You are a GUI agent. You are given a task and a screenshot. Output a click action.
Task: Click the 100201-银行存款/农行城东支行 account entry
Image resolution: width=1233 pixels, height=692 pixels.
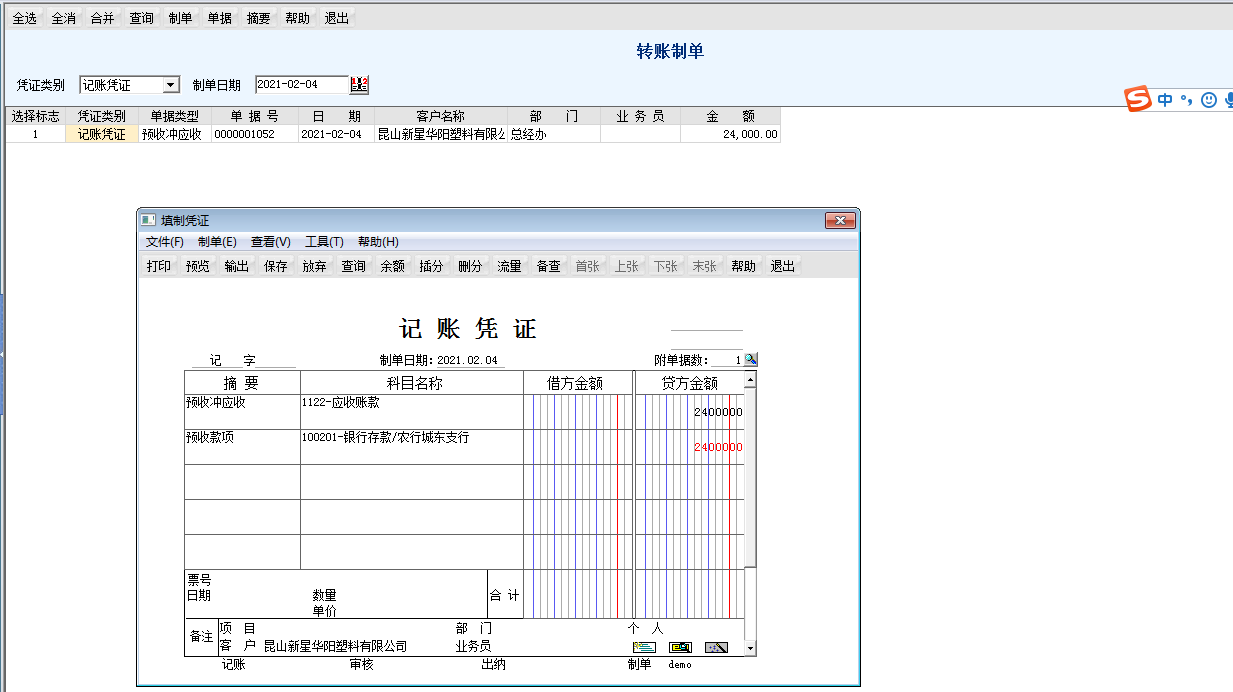(x=412, y=446)
